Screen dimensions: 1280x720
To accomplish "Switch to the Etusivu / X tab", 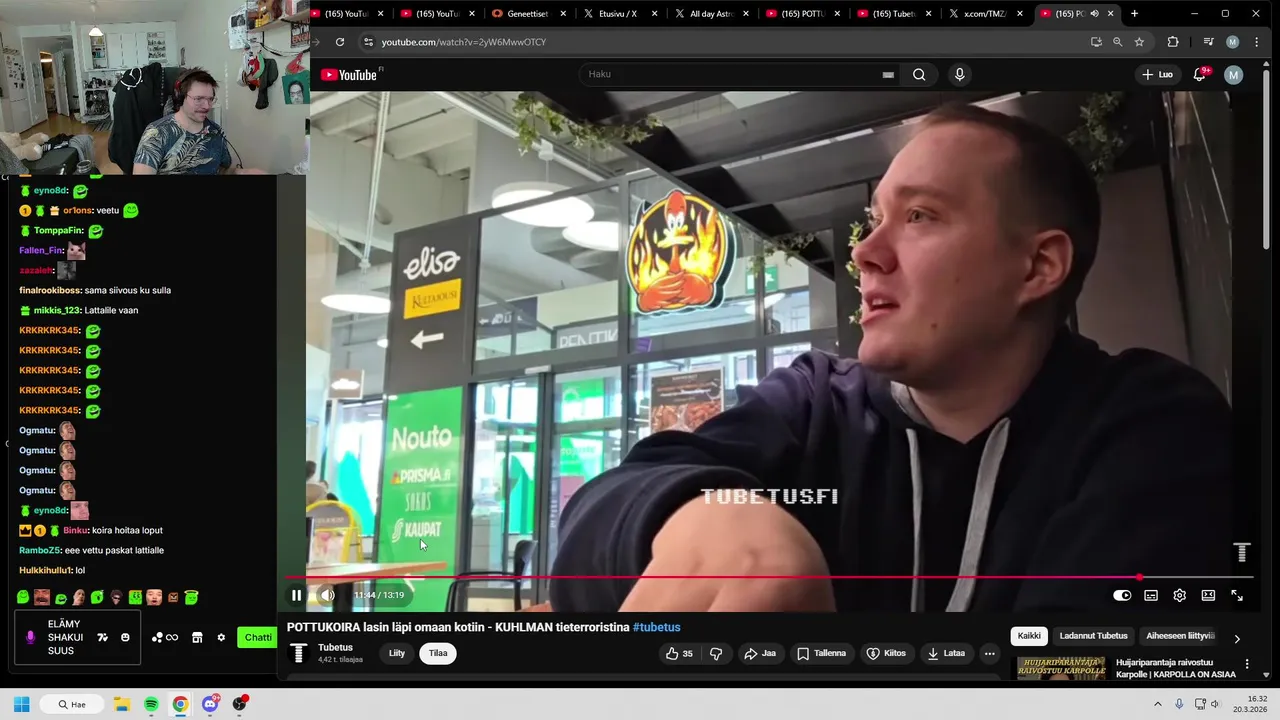I will click(617, 14).
